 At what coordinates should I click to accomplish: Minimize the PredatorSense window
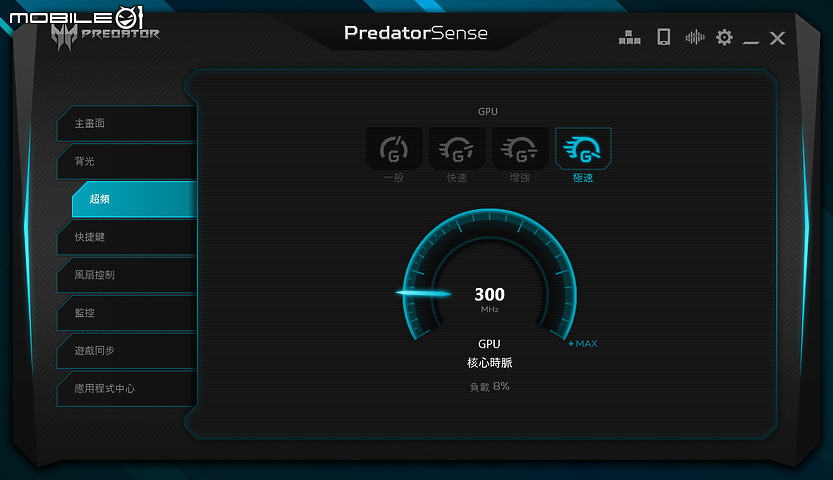[751, 41]
